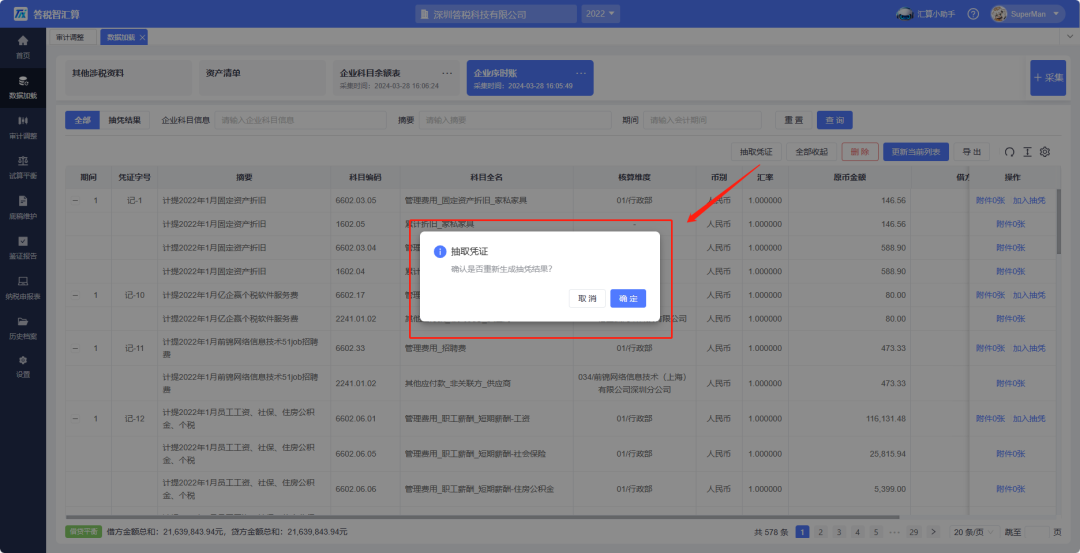Collapse voucher 记-11 row group
1080x553 pixels.
click(x=76, y=348)
